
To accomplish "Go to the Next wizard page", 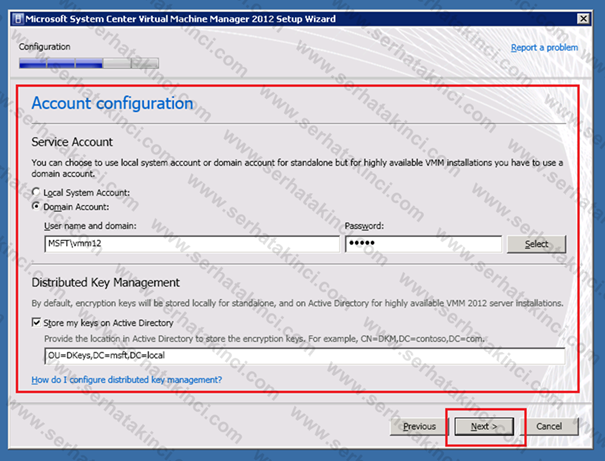I will 484,426.
